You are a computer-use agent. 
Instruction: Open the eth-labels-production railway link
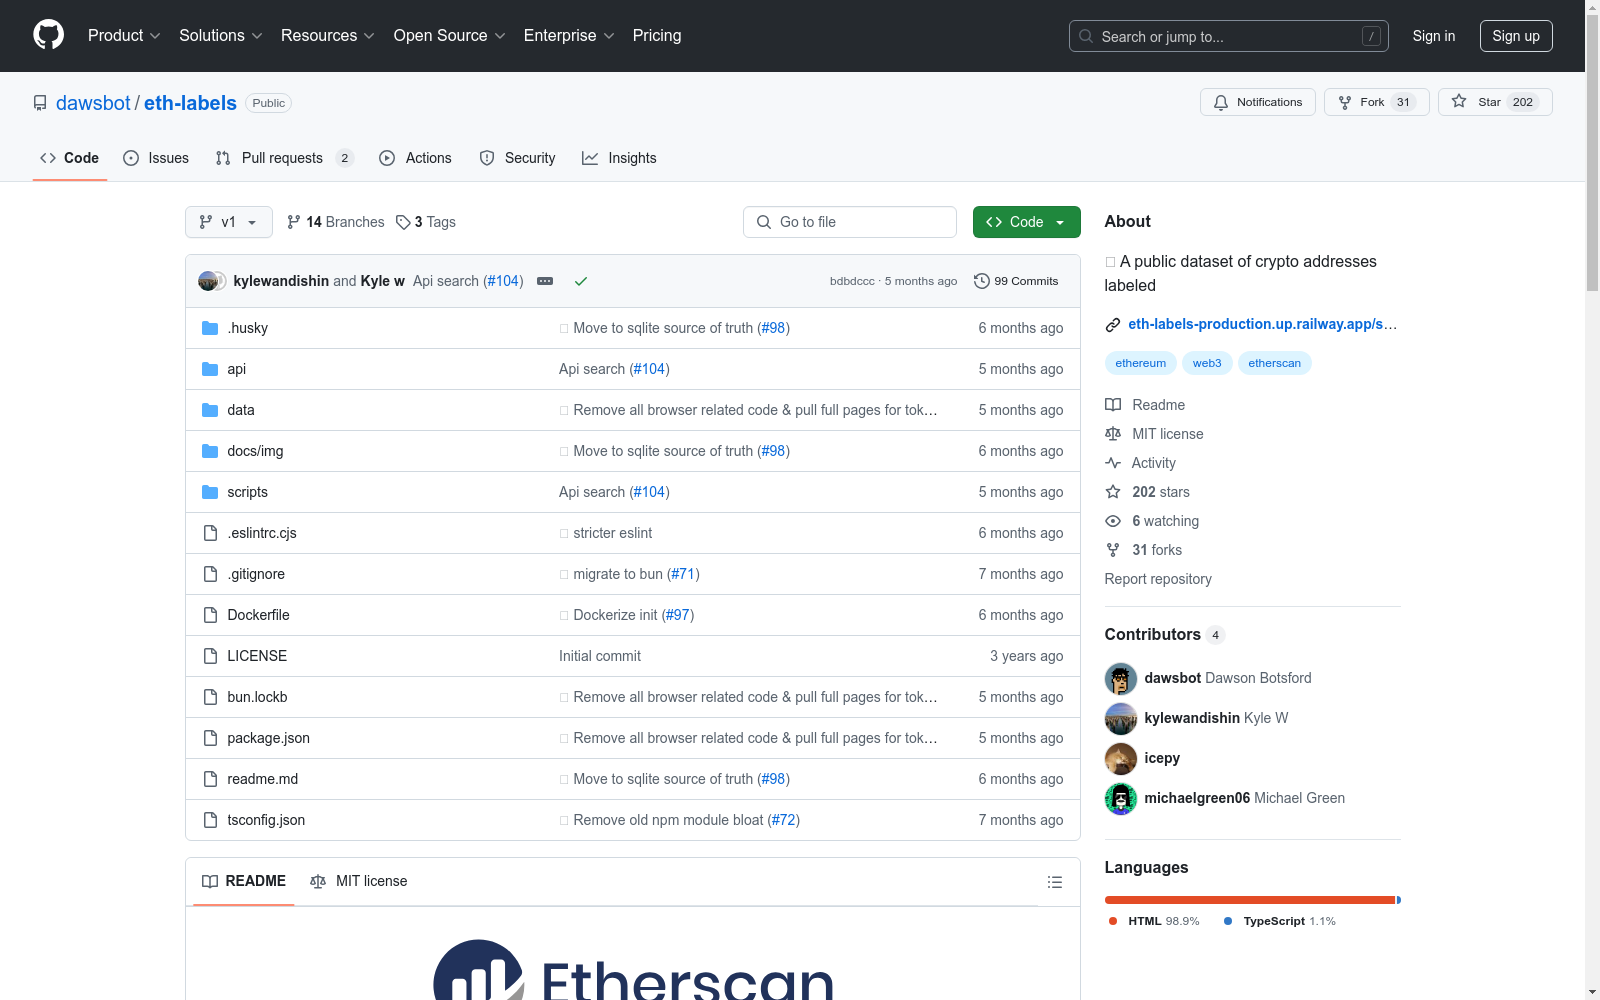point(1262,324)
